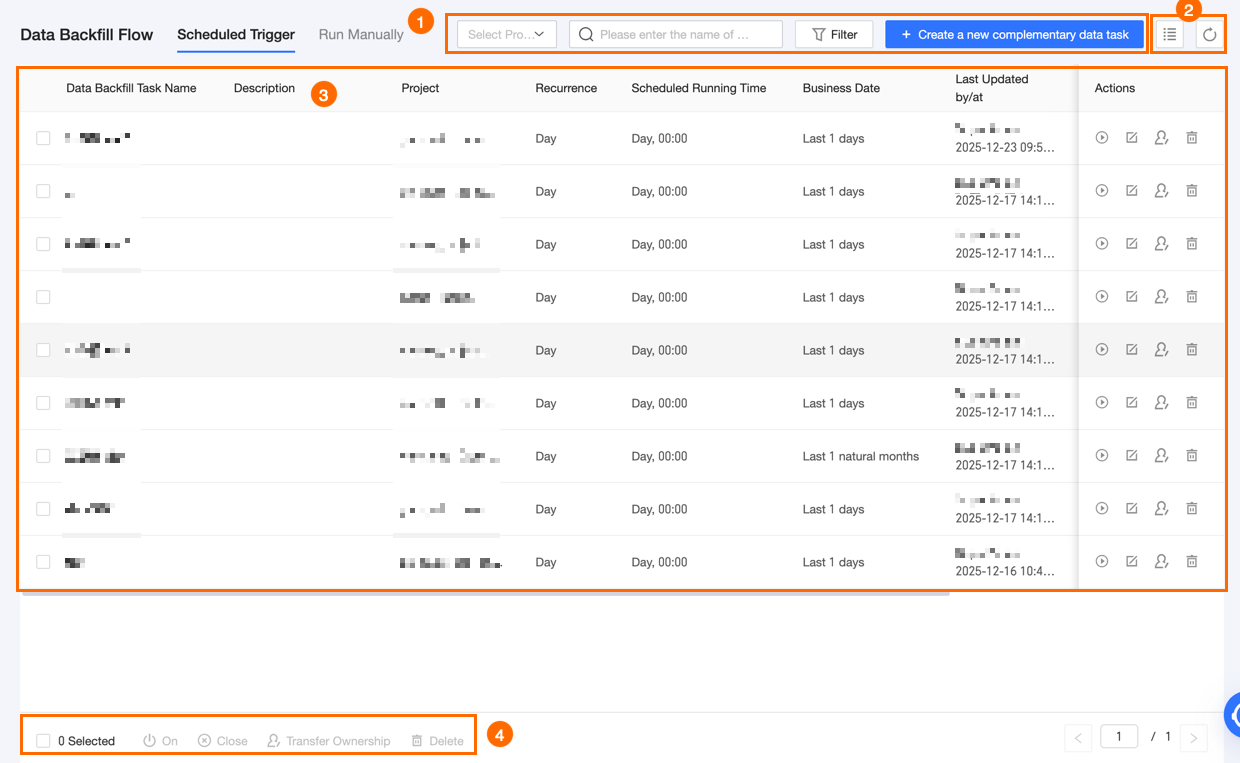Click the 'Data Backfill Task Name' column header
Viewport: 1240px width, 763px height.
coord(131,88)
